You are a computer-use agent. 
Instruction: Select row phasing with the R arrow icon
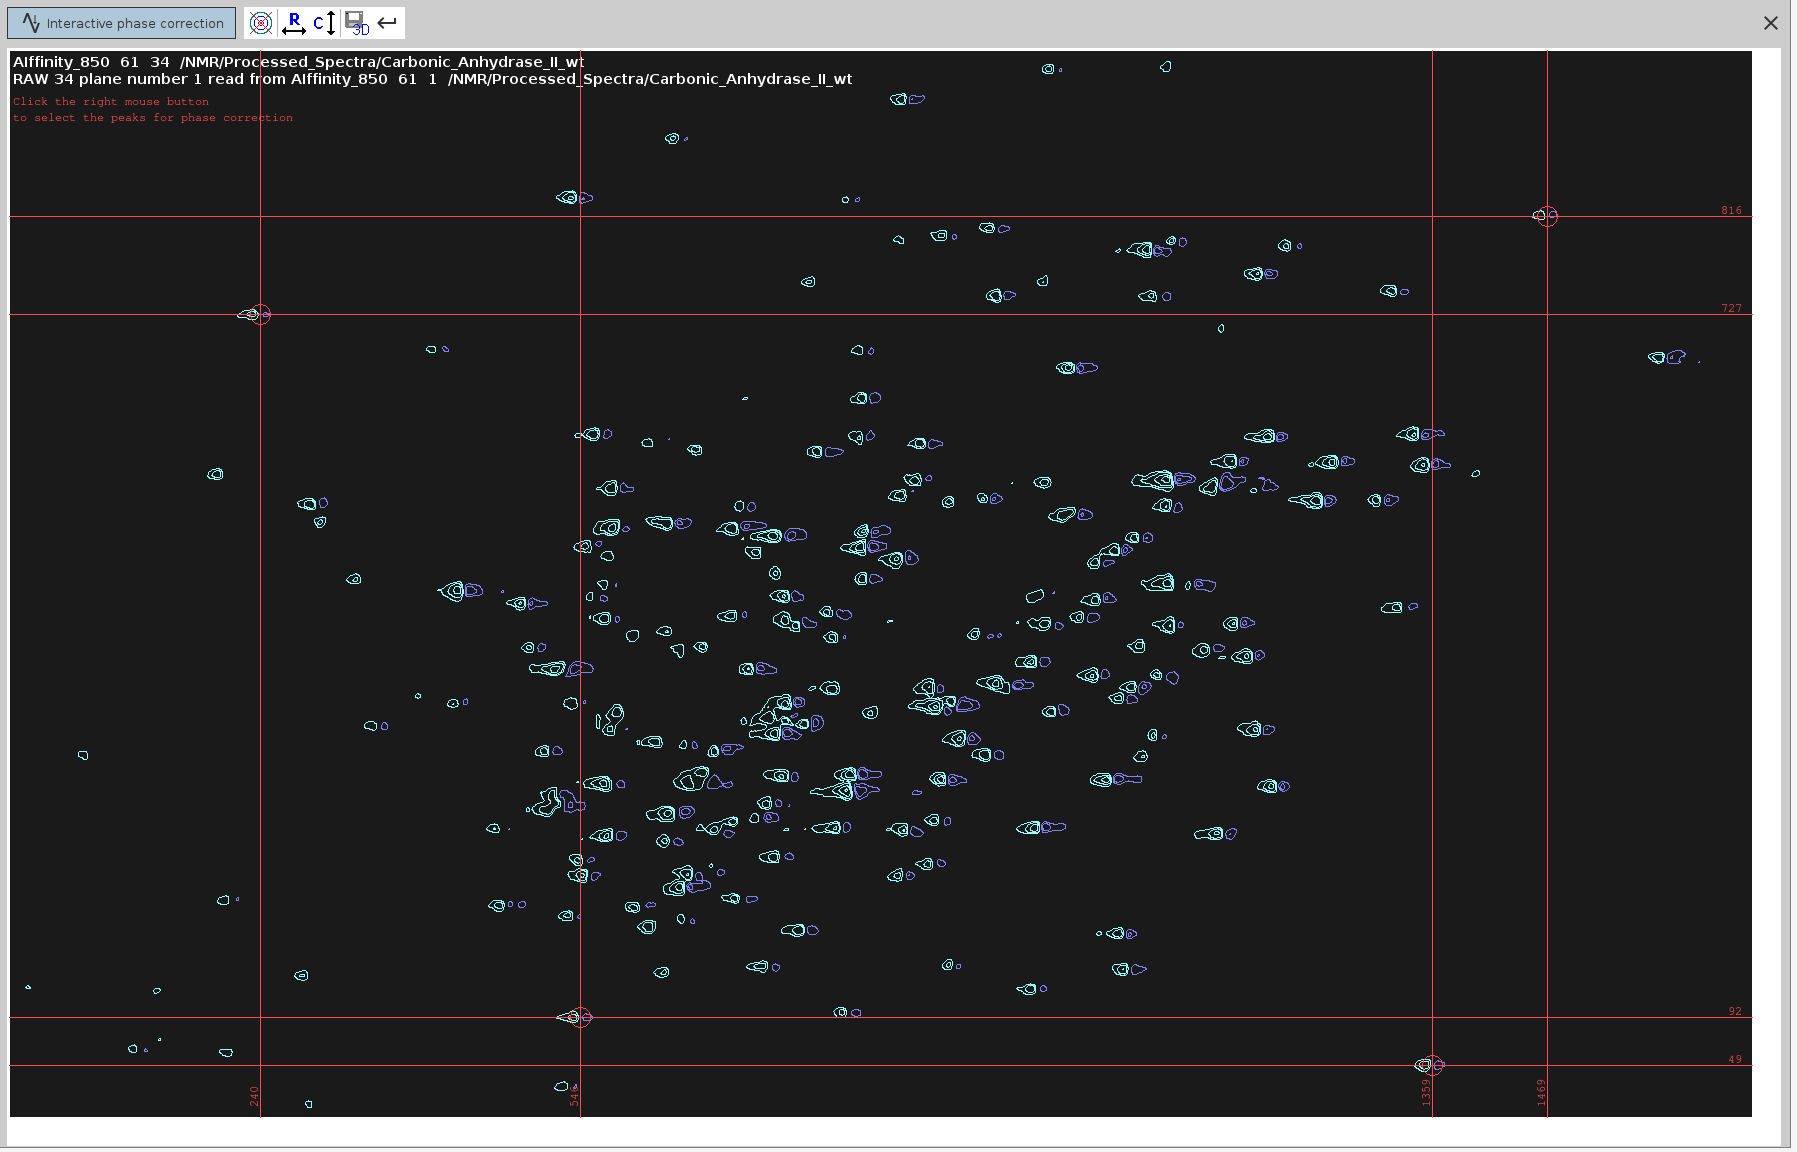pyautogui.click(x=293, y=21)
